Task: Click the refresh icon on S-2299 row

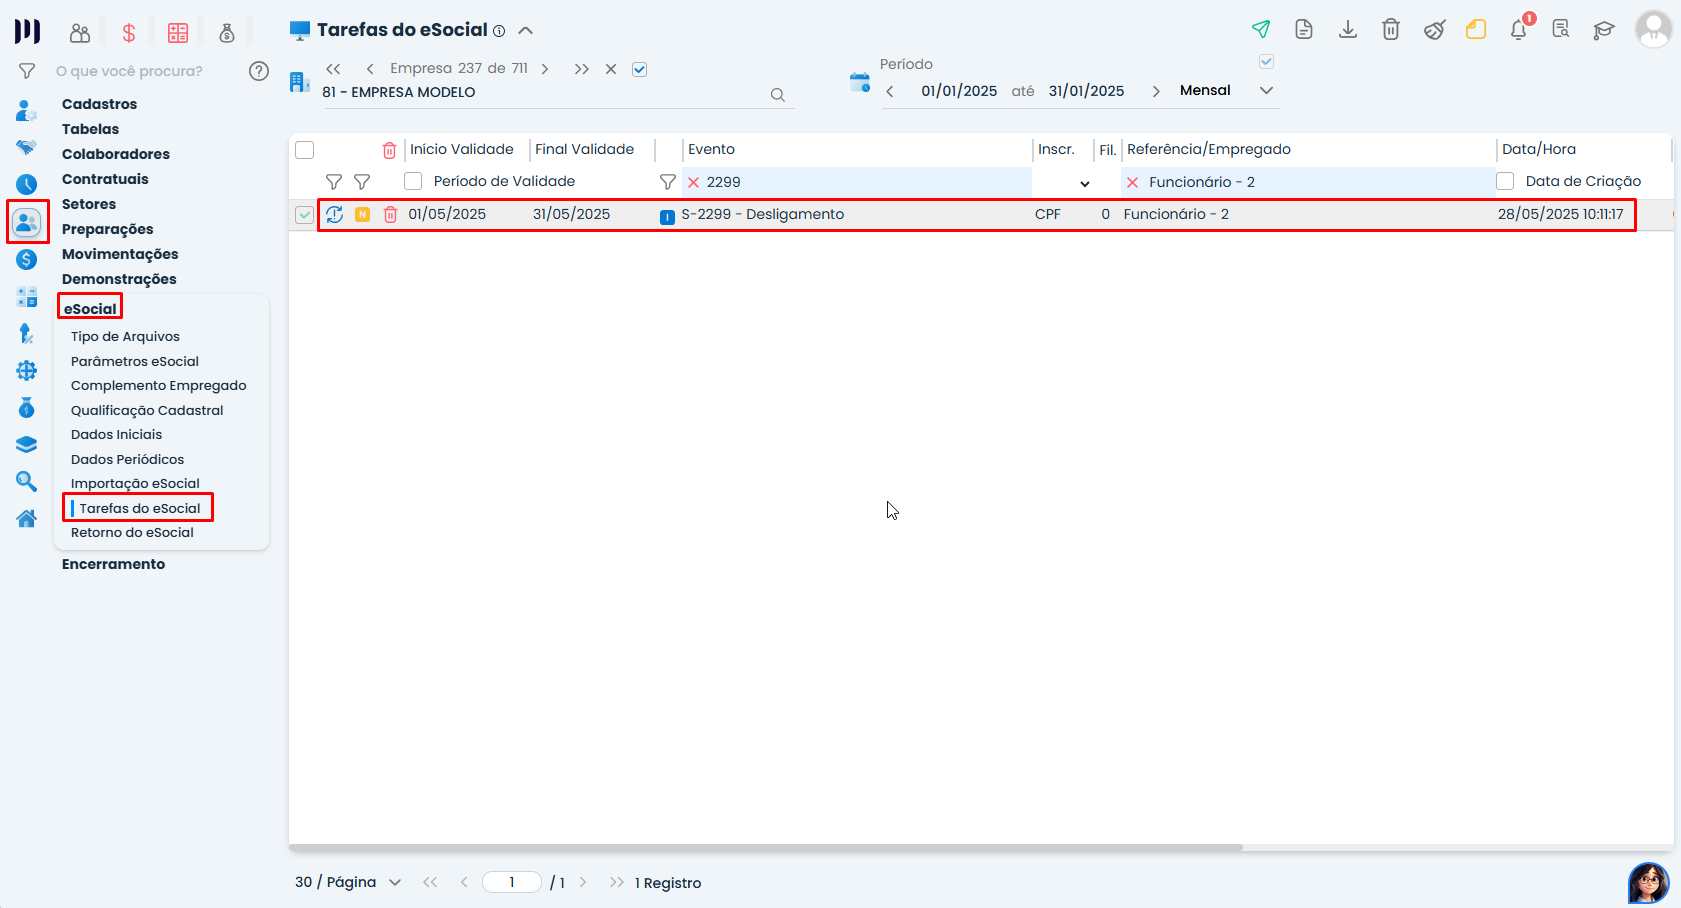Action: tap(335, 214)
